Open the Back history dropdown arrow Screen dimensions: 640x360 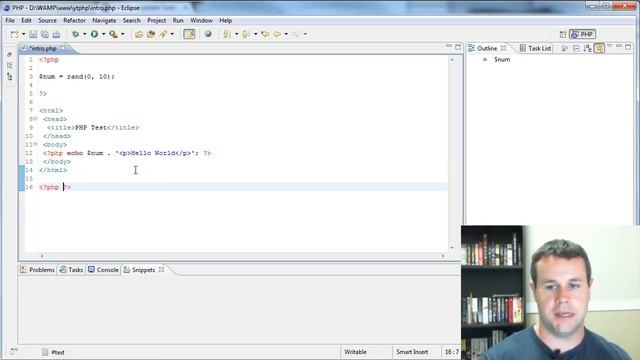(x=286, y=34)
